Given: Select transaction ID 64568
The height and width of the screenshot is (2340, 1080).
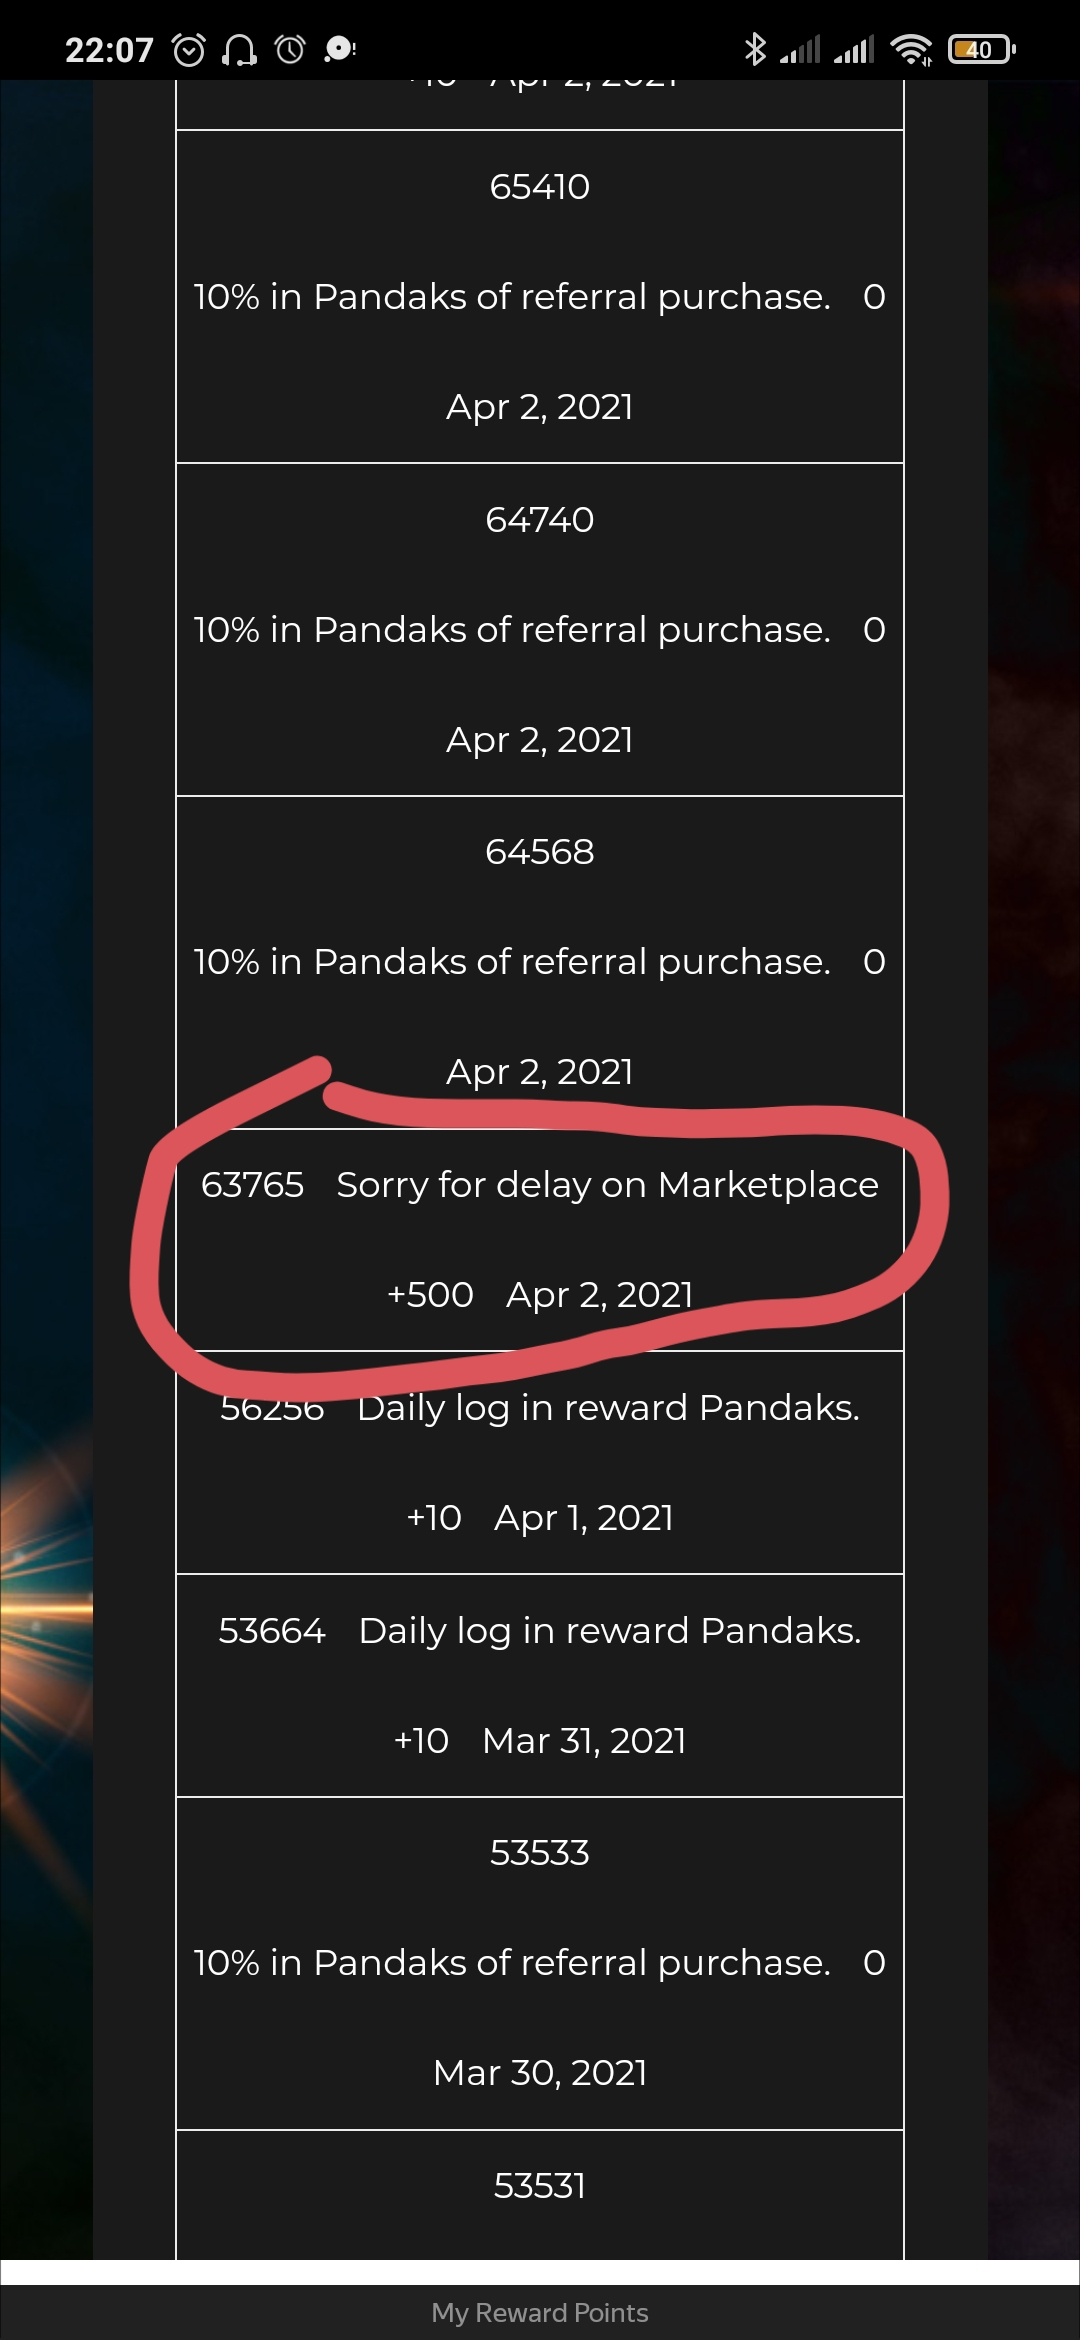Looking at the screenshot, I should [x=540, y=852].
